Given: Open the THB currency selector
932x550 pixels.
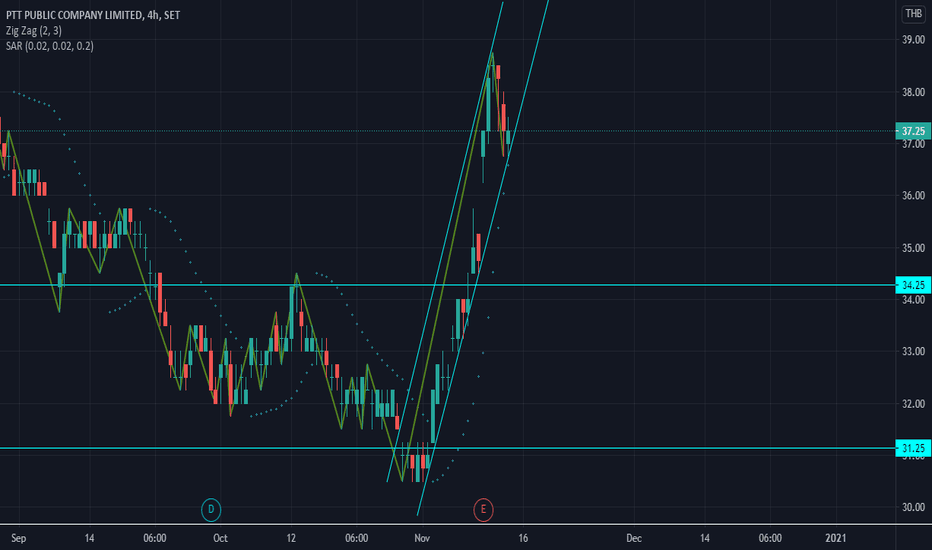Looking at the screenshot, I should click(913, 14).
